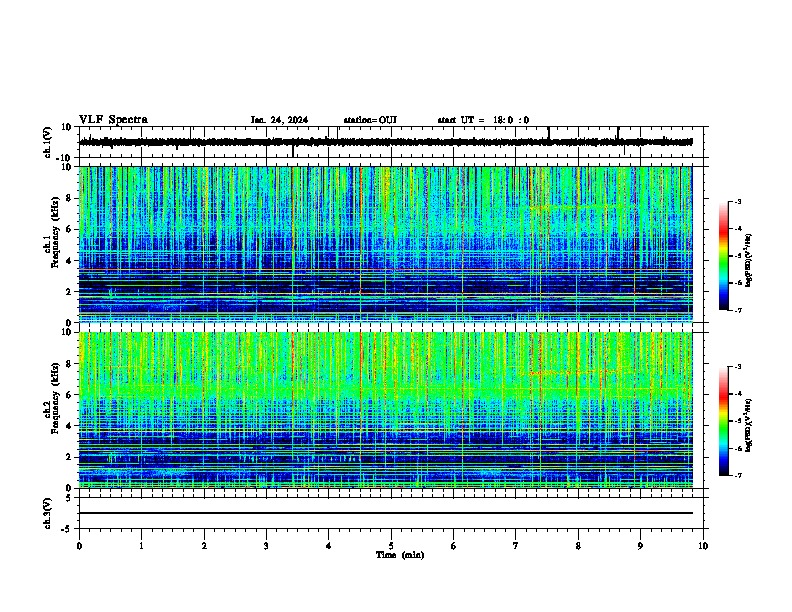Click time axis tick label "8"
792x612 pixels.
(x=578, y=546)
